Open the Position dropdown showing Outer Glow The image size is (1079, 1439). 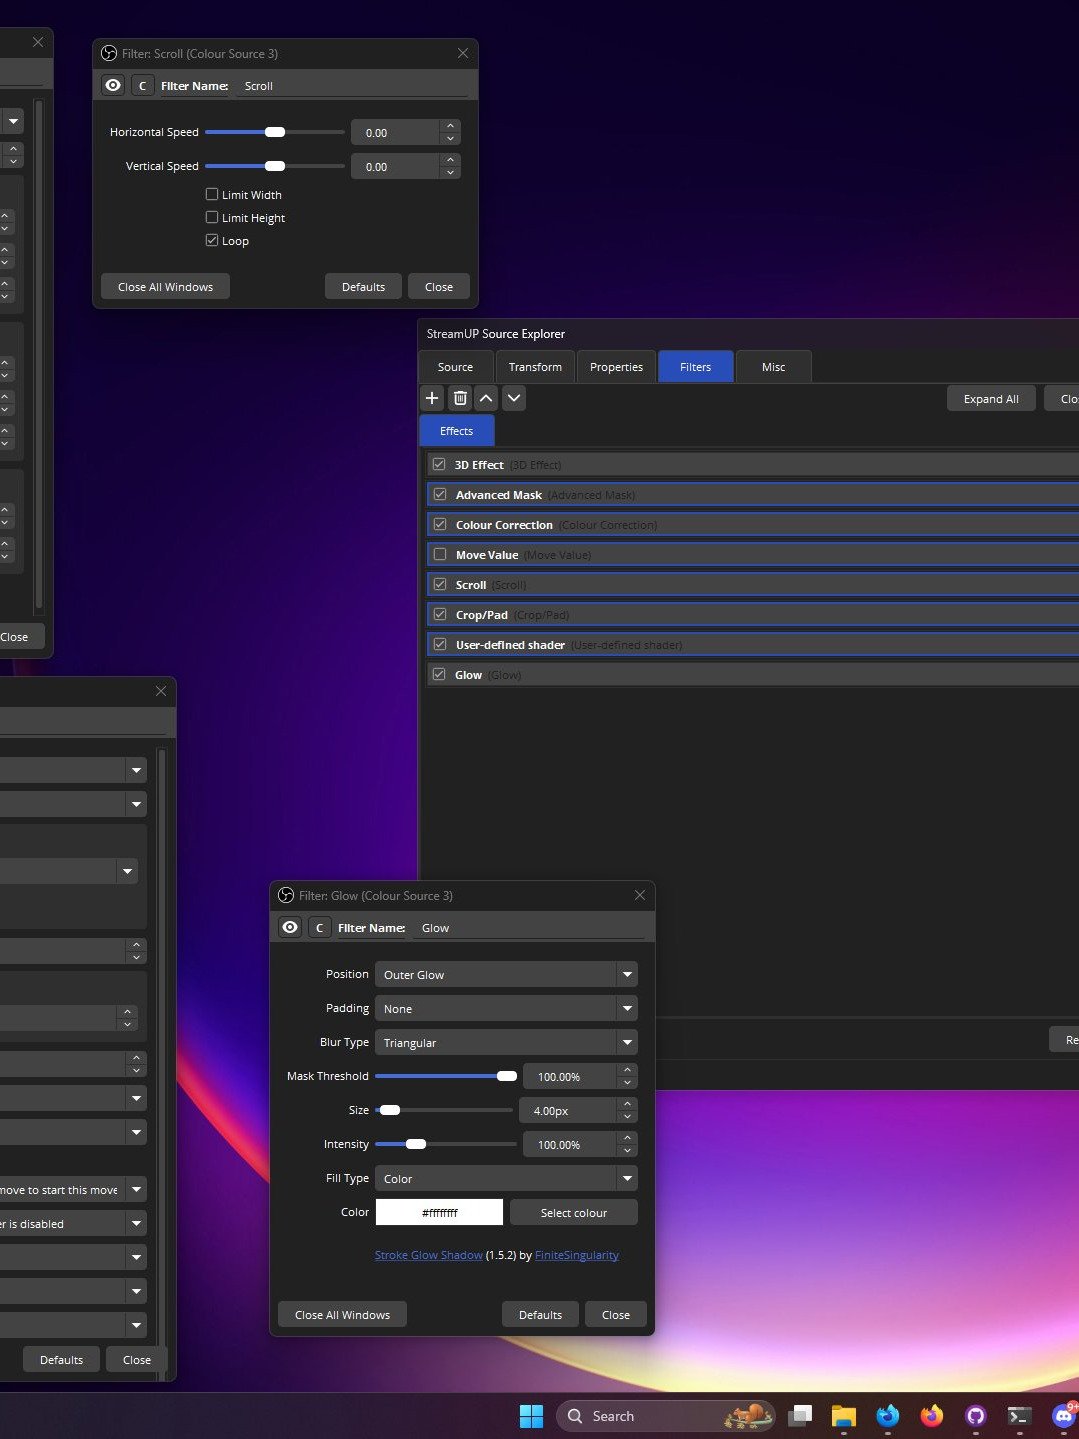(505, 975)
